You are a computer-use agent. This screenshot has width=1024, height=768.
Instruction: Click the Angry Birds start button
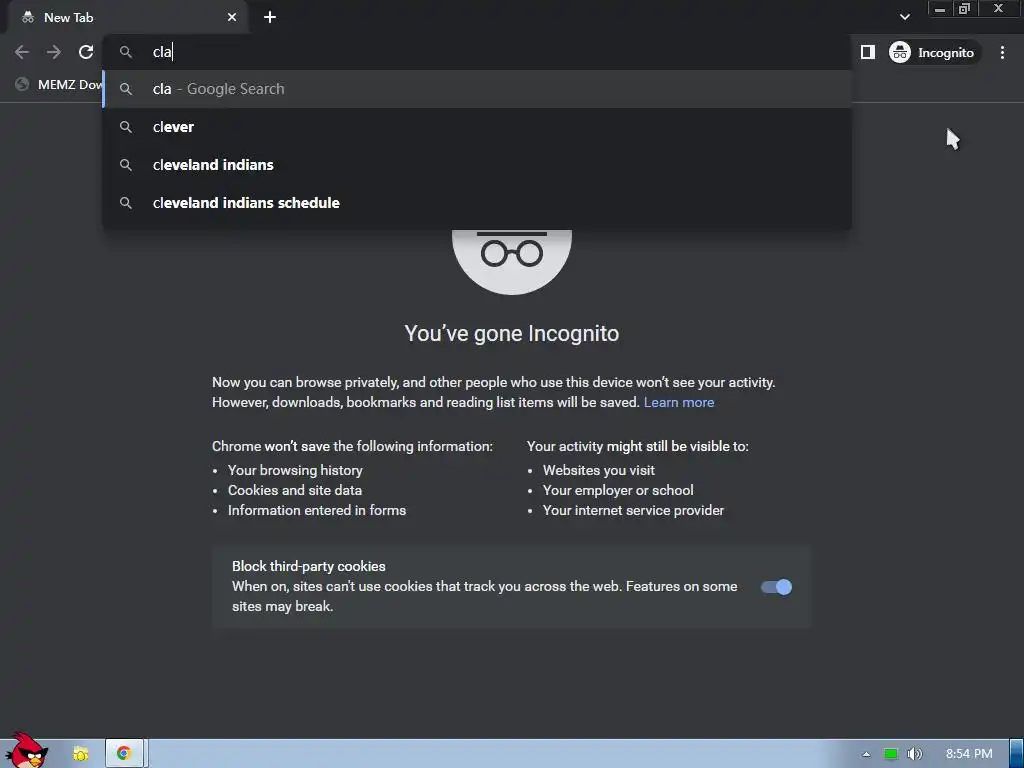[x=25, y=751]
